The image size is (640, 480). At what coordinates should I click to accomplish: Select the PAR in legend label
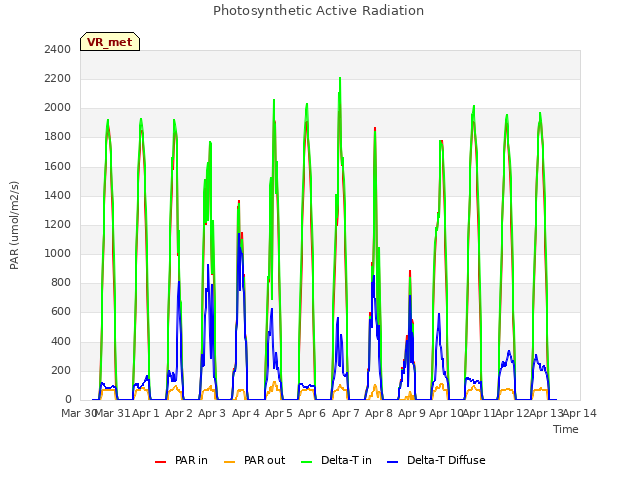point(191,460)
